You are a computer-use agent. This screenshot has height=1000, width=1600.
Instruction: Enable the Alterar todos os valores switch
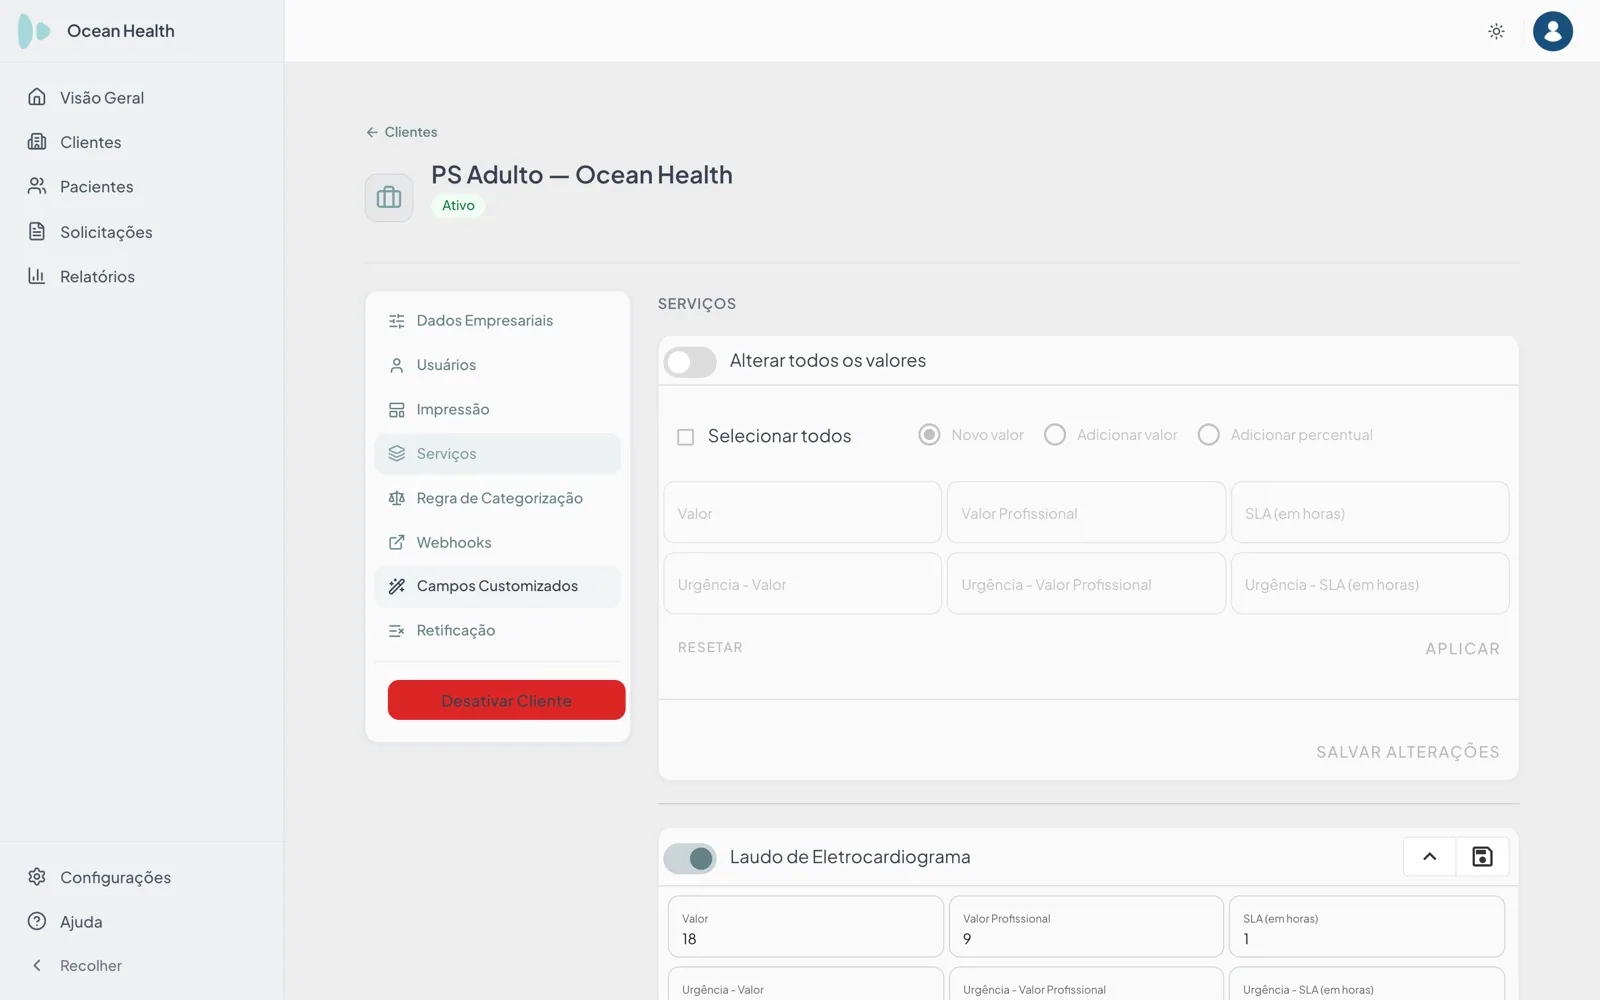pos(690,361)
